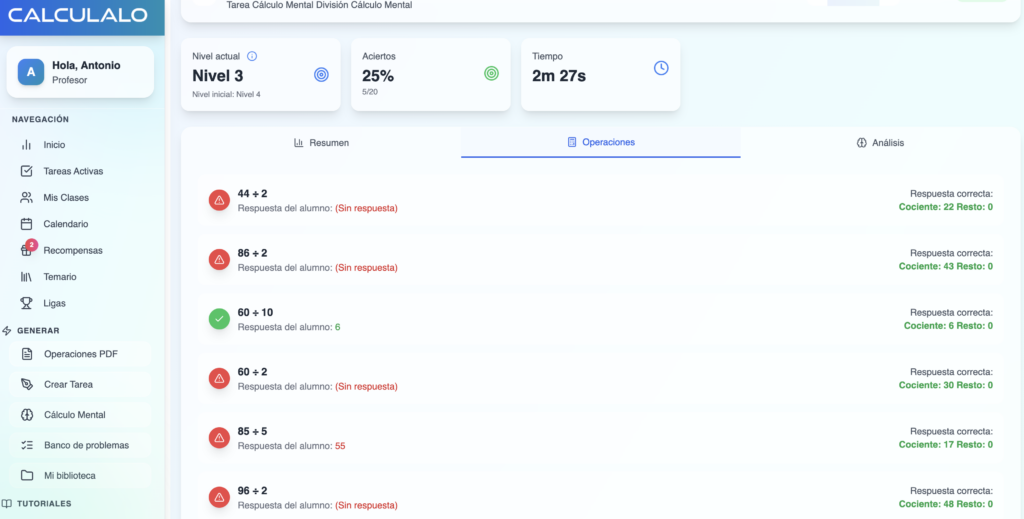This screenshot has width=1024, height=519.
Task: Click the Nivel 3 value
Action: point(217,76)
